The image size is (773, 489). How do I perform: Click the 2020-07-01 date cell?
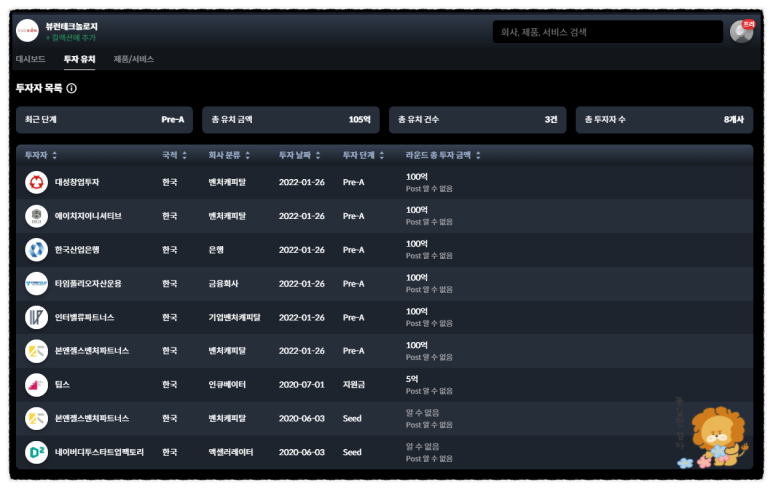coord(302,384)
